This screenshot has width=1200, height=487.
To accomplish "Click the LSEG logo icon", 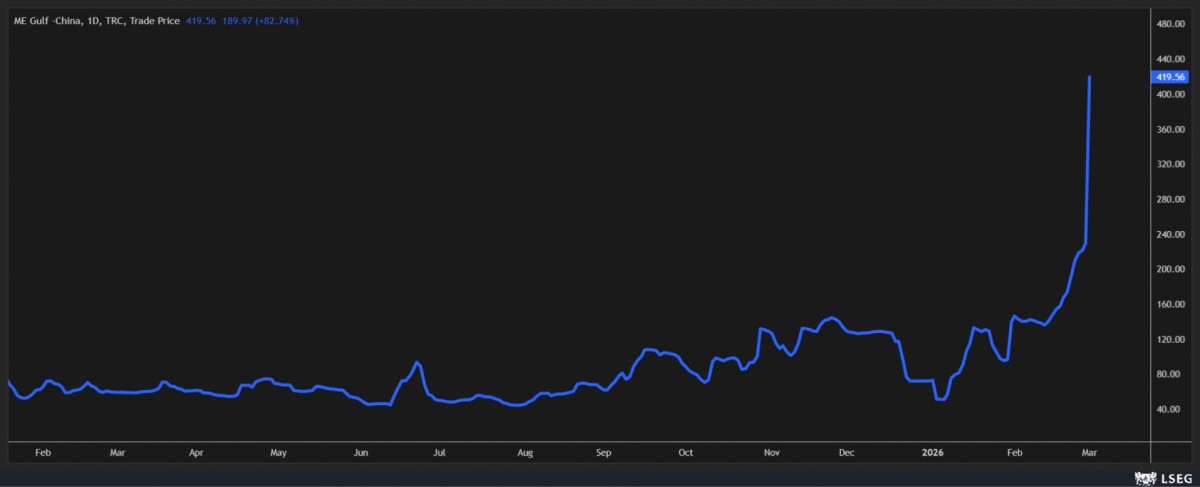I will click(x=1143, y=477).
